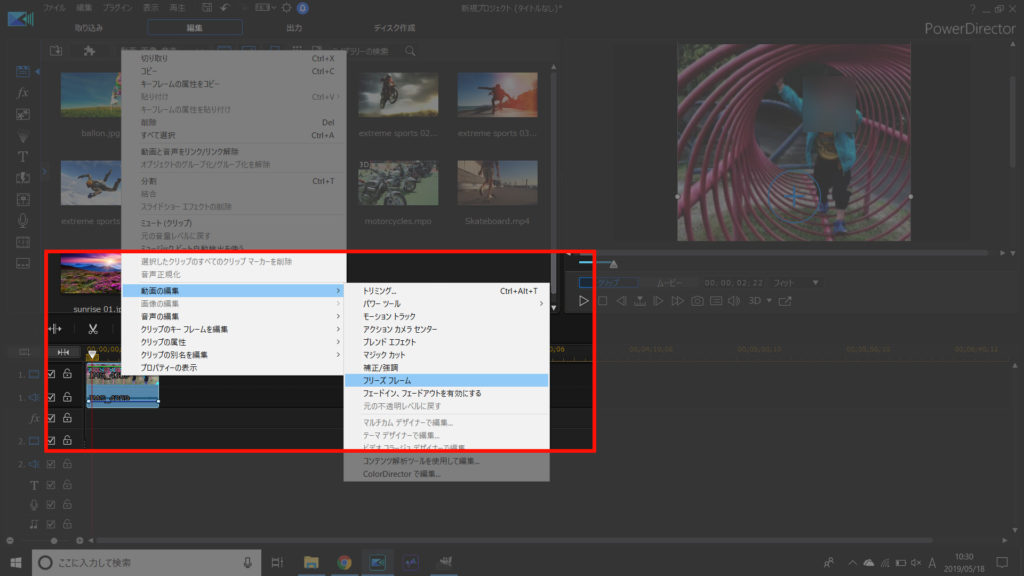The height and width of the screenshot is (576, 1024).
Task: Open the Effects (fx) room
Action: (23, 93)
